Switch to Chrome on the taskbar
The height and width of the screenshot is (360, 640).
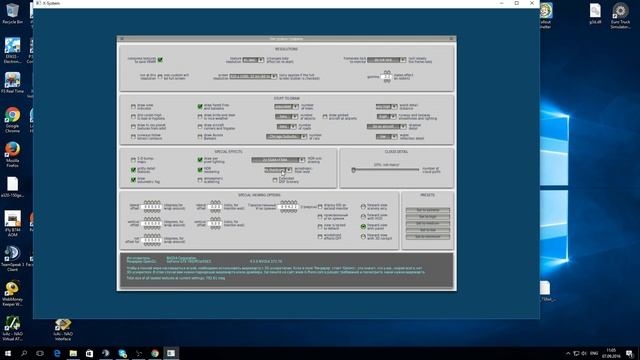(155, 353)
